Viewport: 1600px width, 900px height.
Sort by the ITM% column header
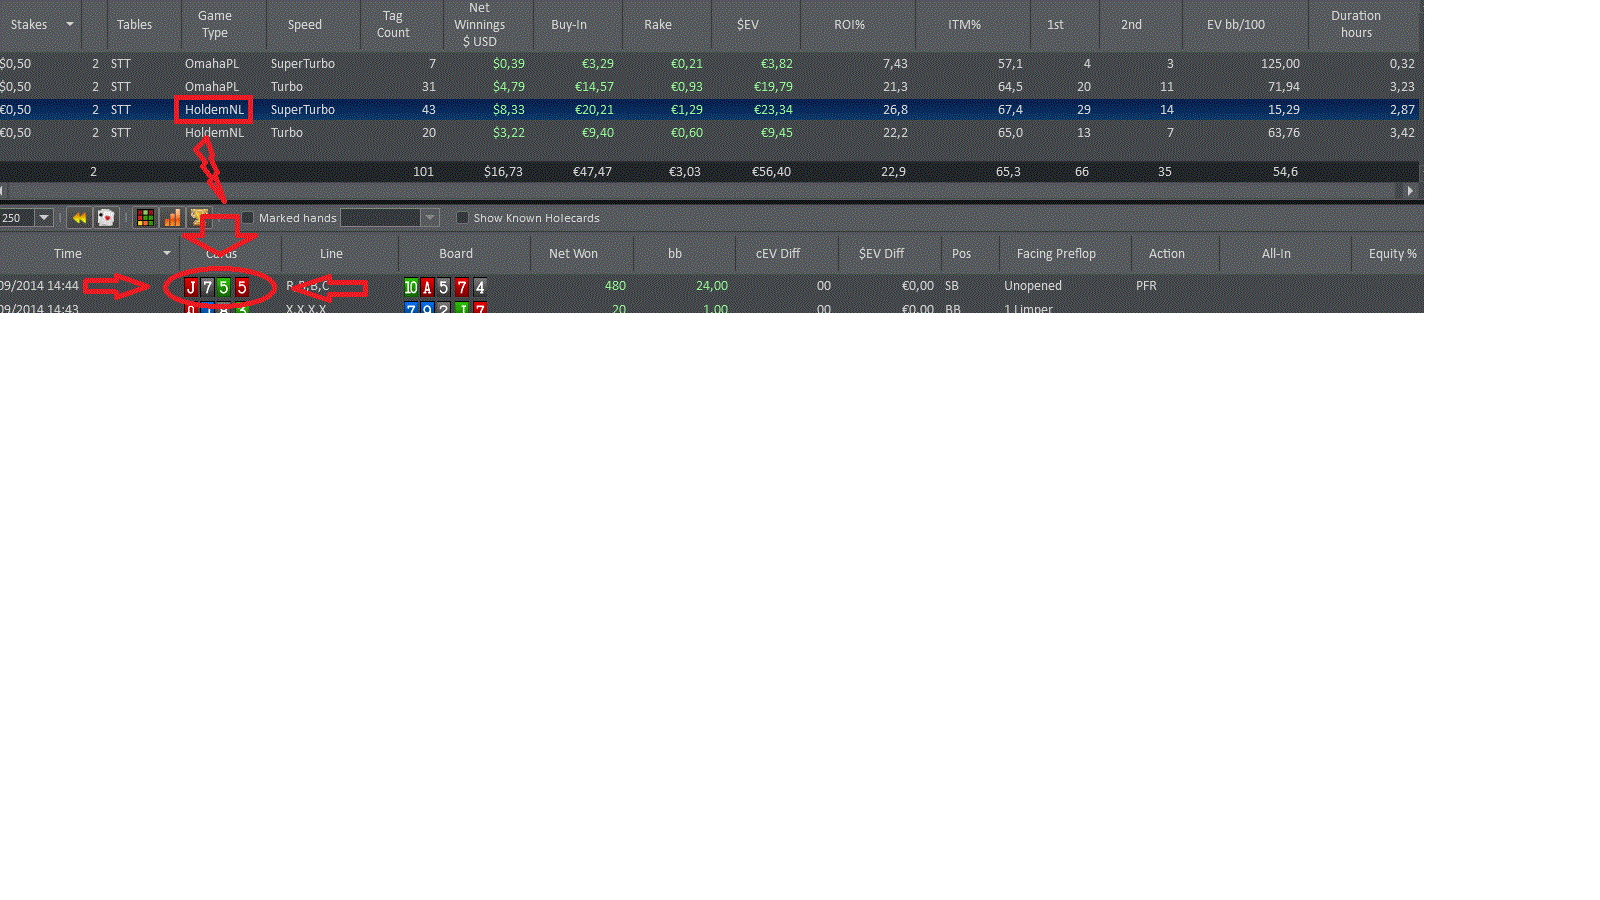click(x=965, y=24)
